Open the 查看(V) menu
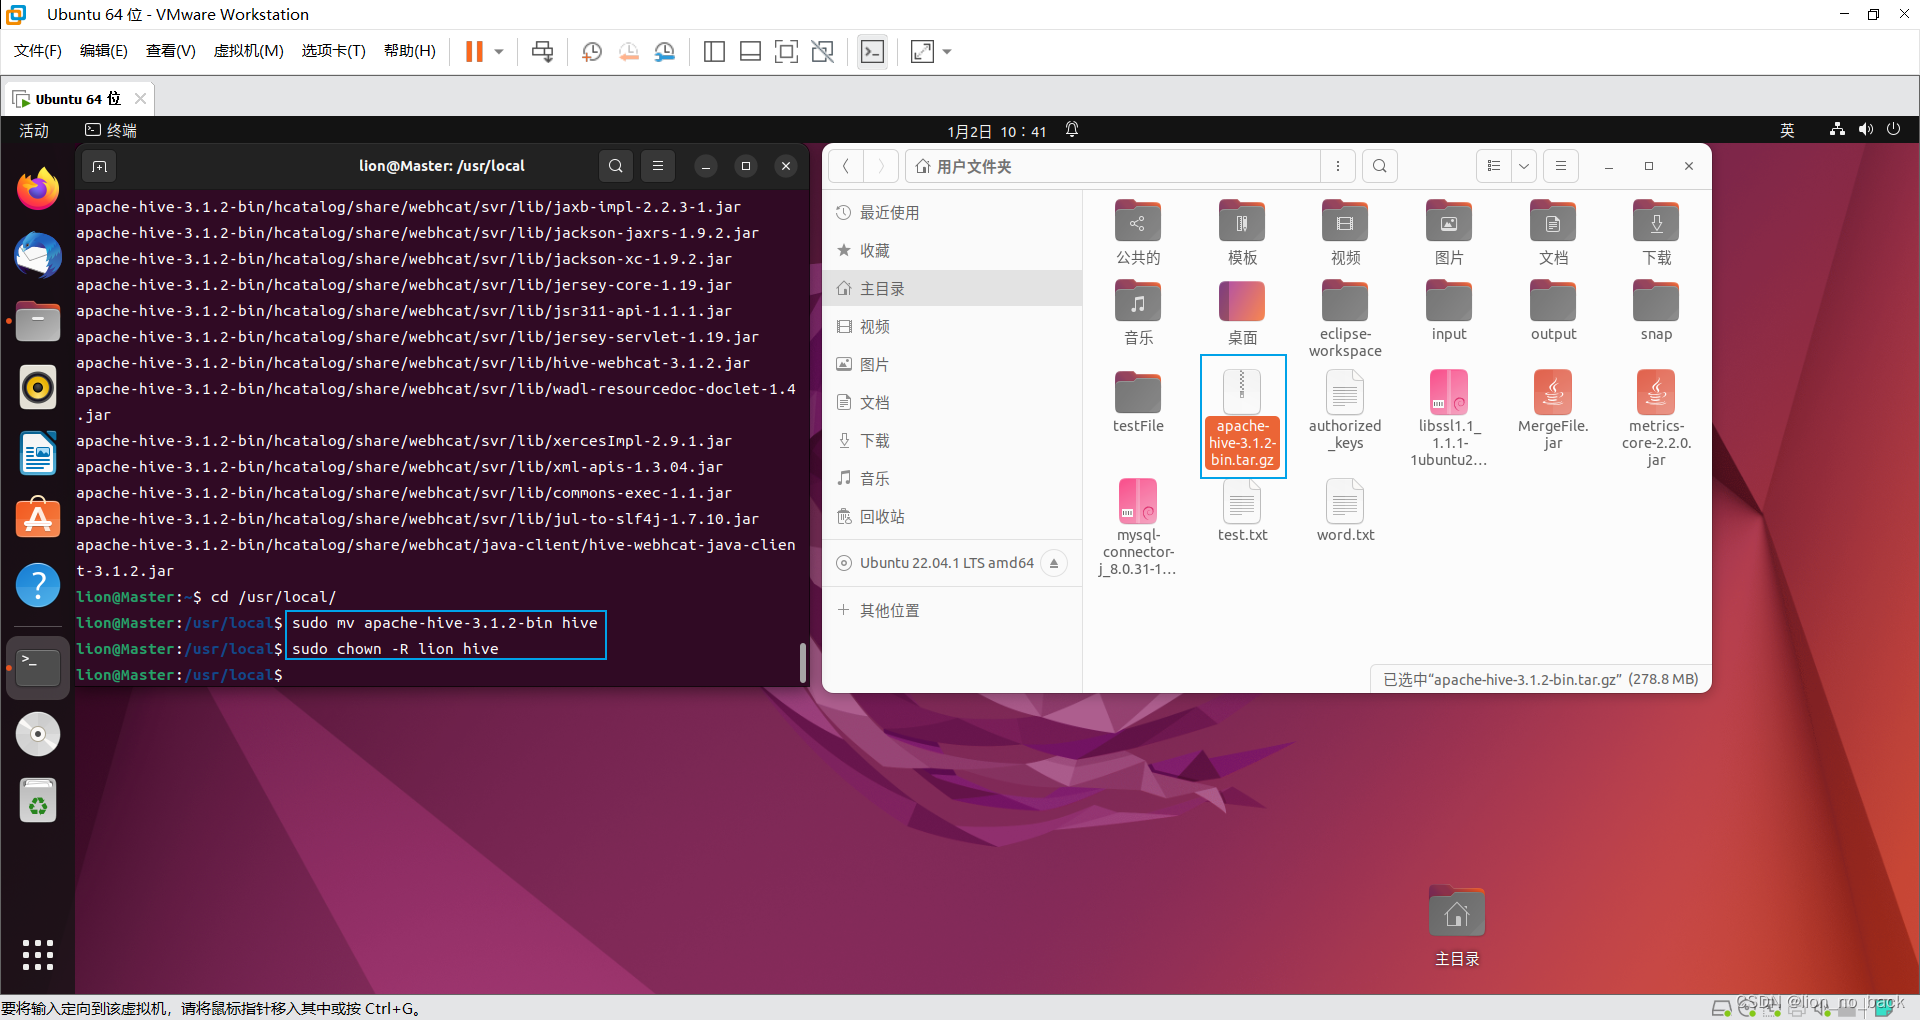This screenshot has height=1020, width=1920. click(x=171, y=51)
